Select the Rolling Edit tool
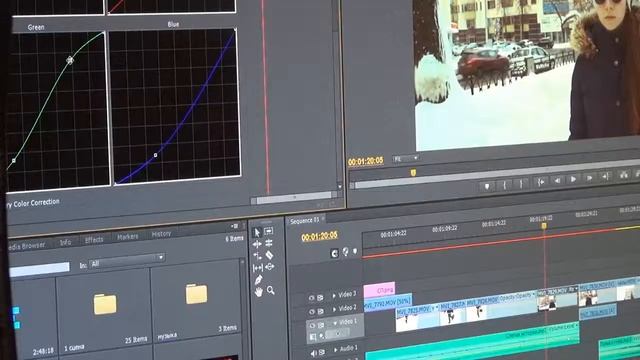640x360 pixels. point(269,243)
